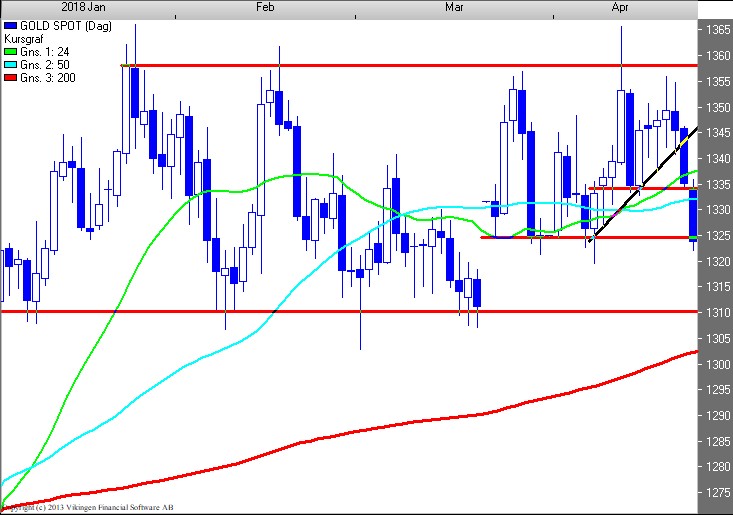
Task: Click the green Gns. 1: 24 swatch
Action: 10,51
